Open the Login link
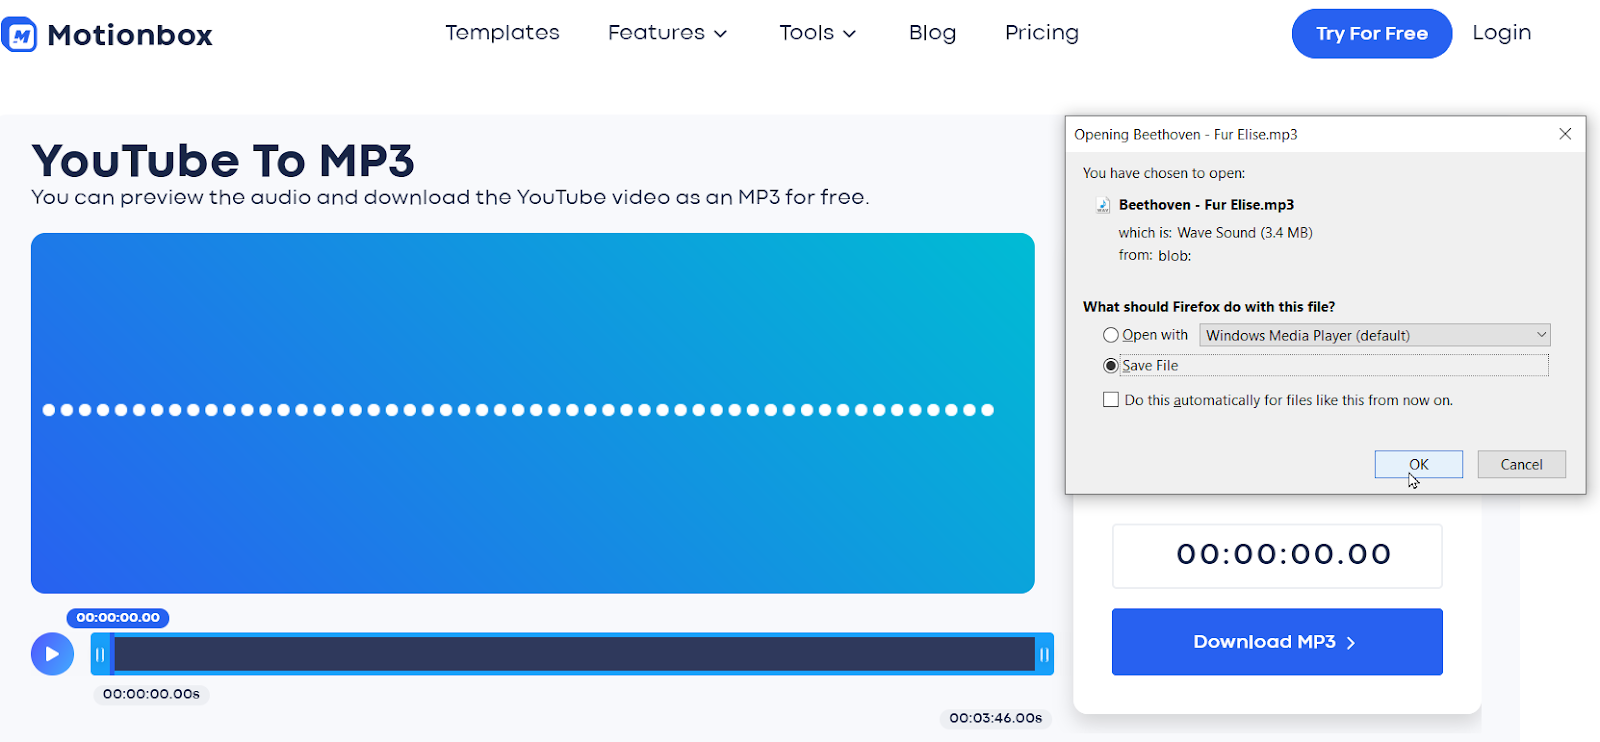The height and width of the screenshot is (742, 1600). coord(1501,33)
